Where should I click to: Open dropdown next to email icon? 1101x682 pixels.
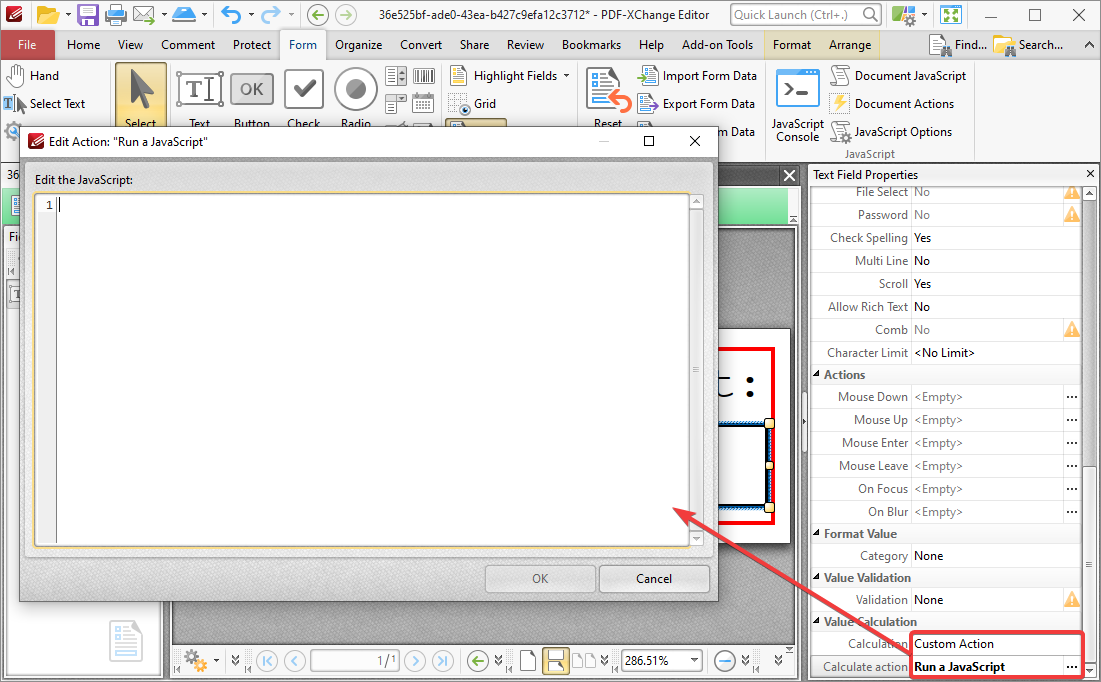pos(164,14)
